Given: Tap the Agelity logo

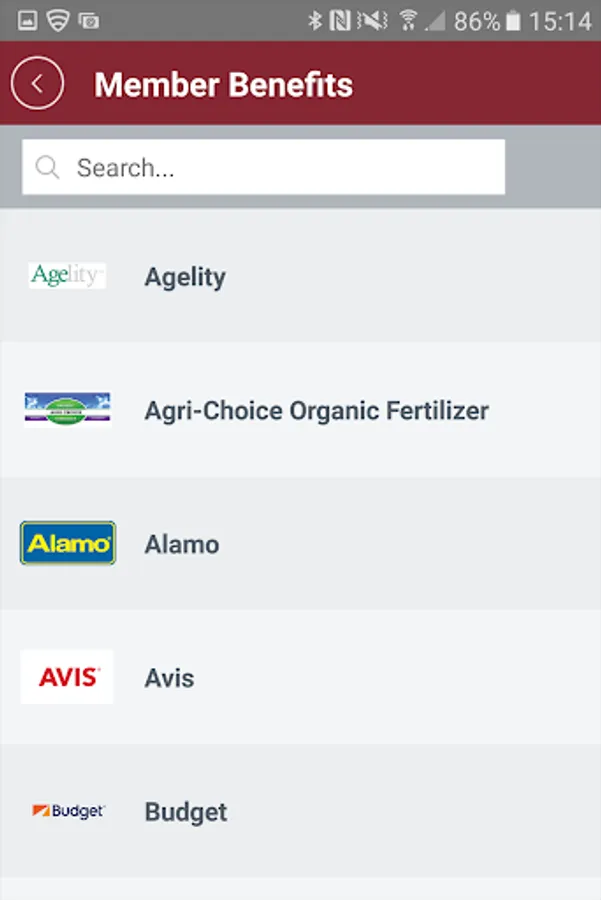Looking at the screenshot, I should point(67,276).
